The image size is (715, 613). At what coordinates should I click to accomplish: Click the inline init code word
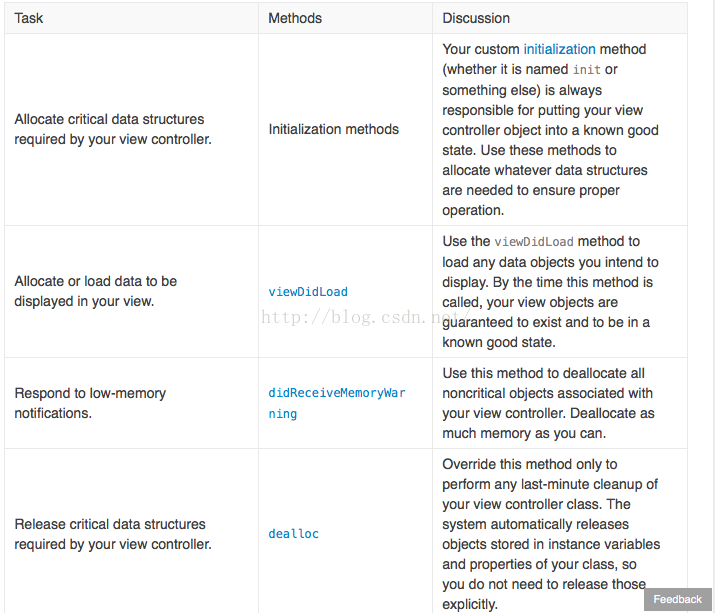click(x=585, y=70)
